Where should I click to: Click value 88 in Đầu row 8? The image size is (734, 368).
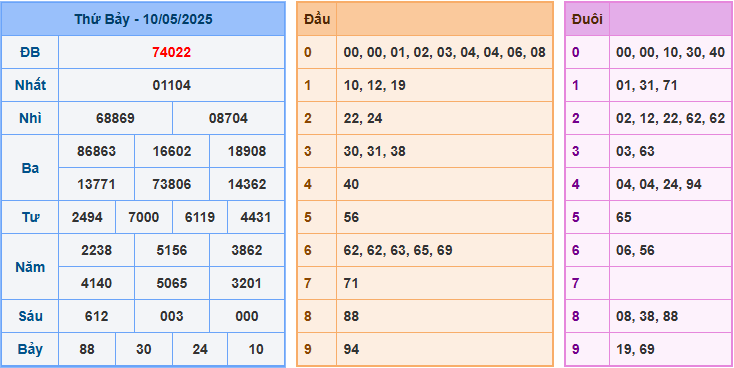pyautogui.click(x=351, y=316)
